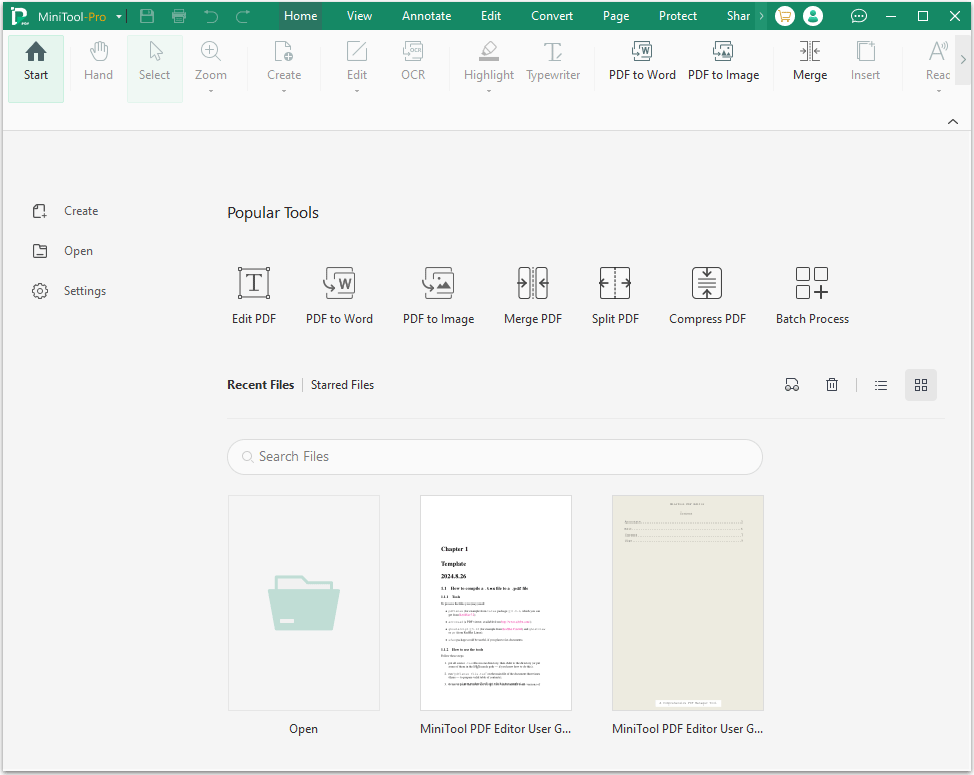Open the Chapter 1 Template PDF thumbnail
The image size is (974, 775).
pyautogui.click(x=496, y=603)
